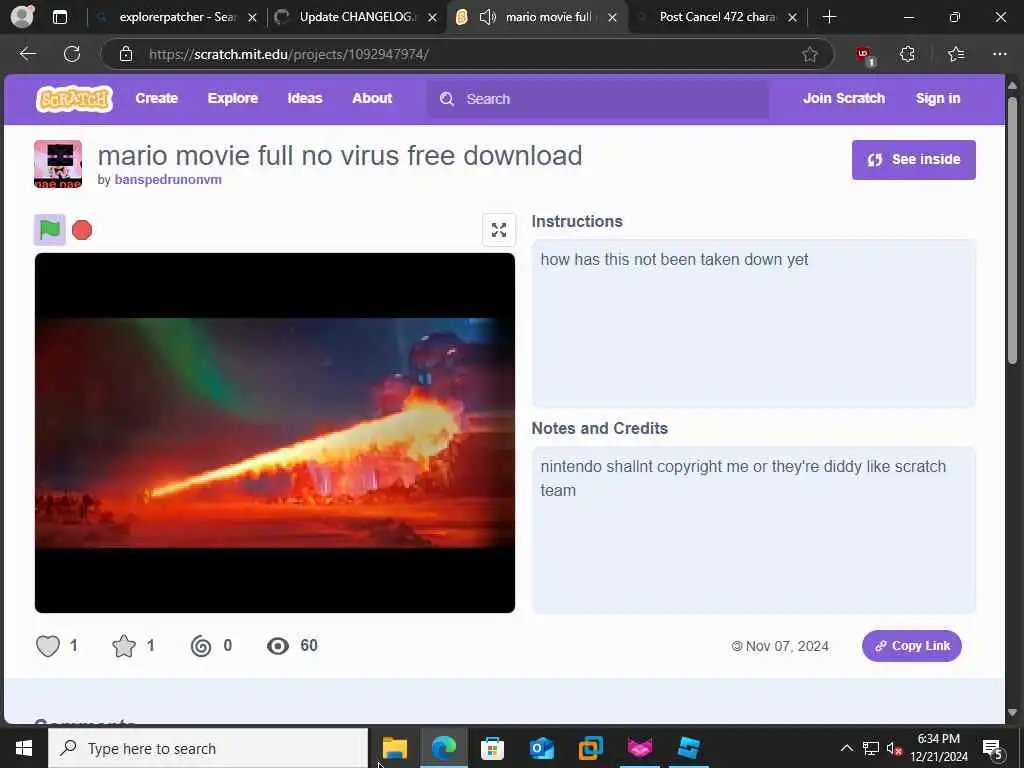Viewport: 1024px width, 768px height.
Task: Click Join Scratch
Action: tap(844, 99)
